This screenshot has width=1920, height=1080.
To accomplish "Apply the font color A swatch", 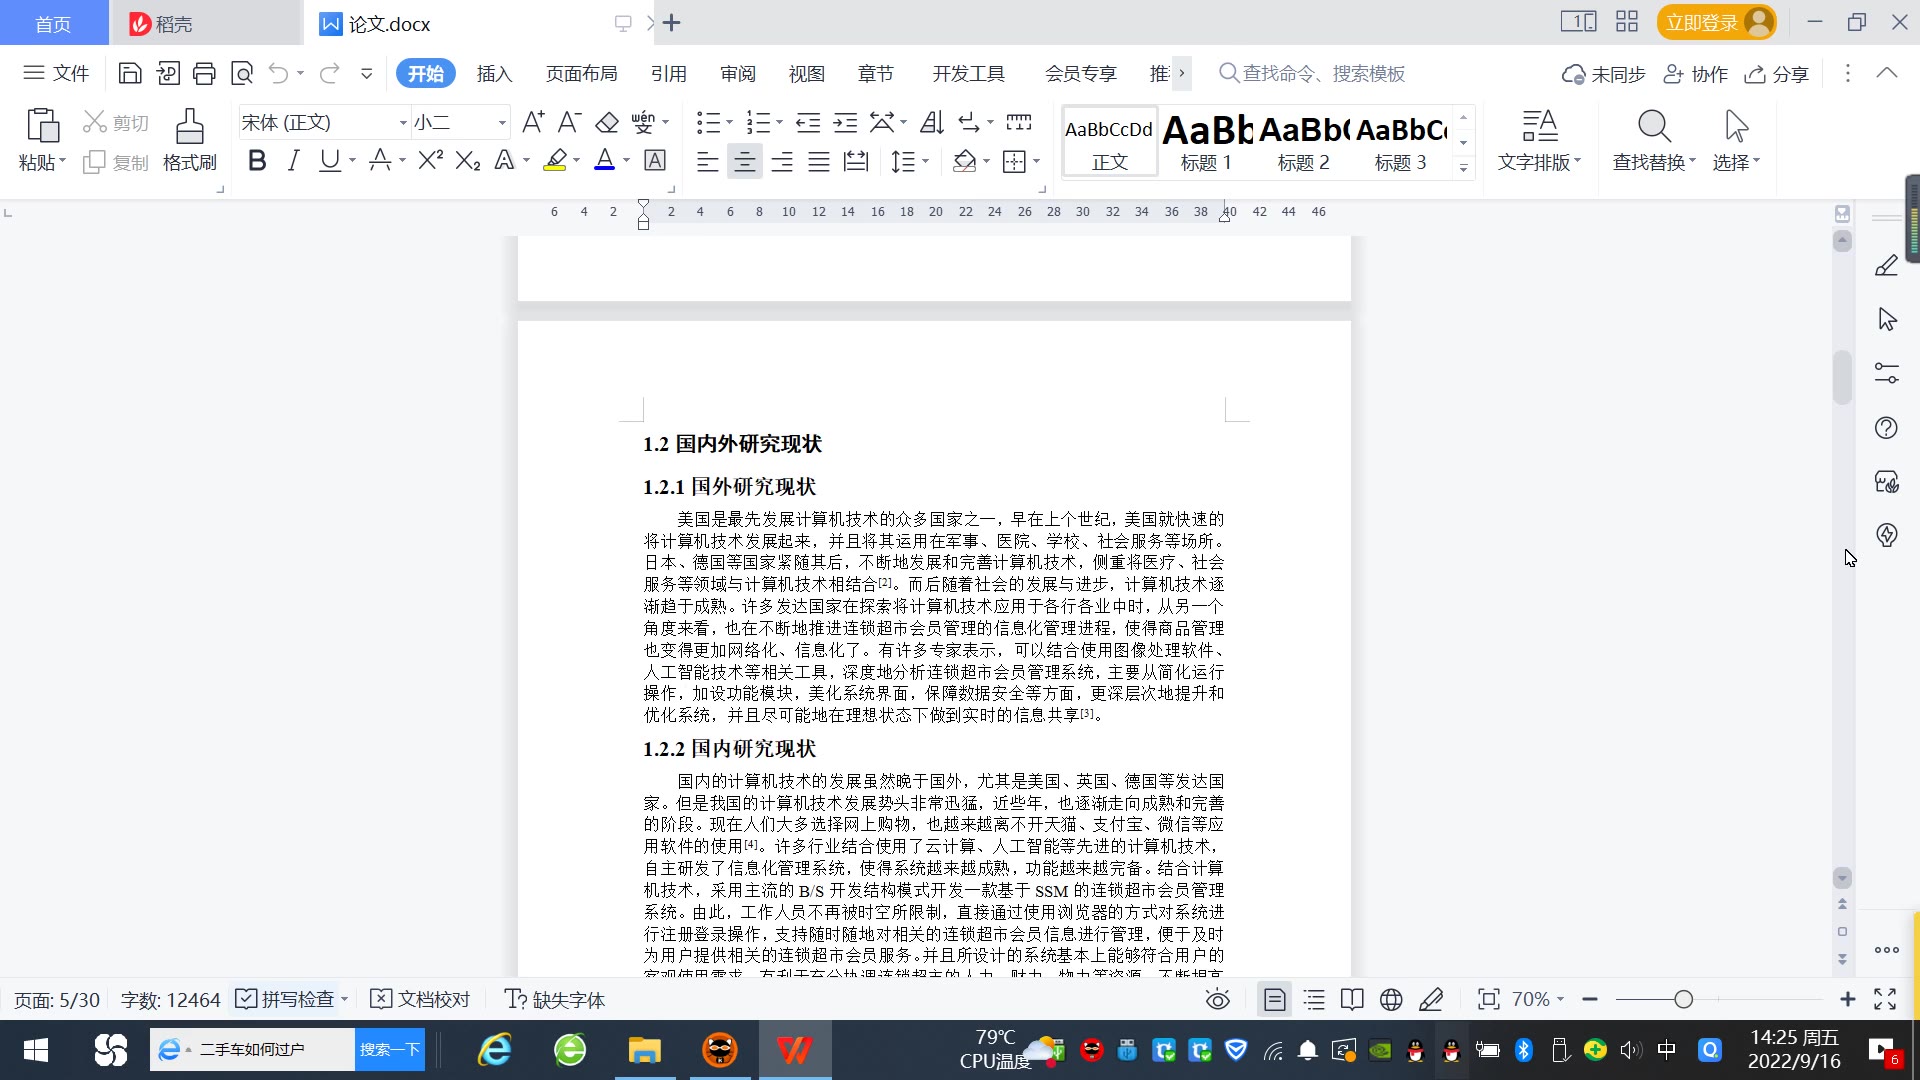I will (604, 160).
